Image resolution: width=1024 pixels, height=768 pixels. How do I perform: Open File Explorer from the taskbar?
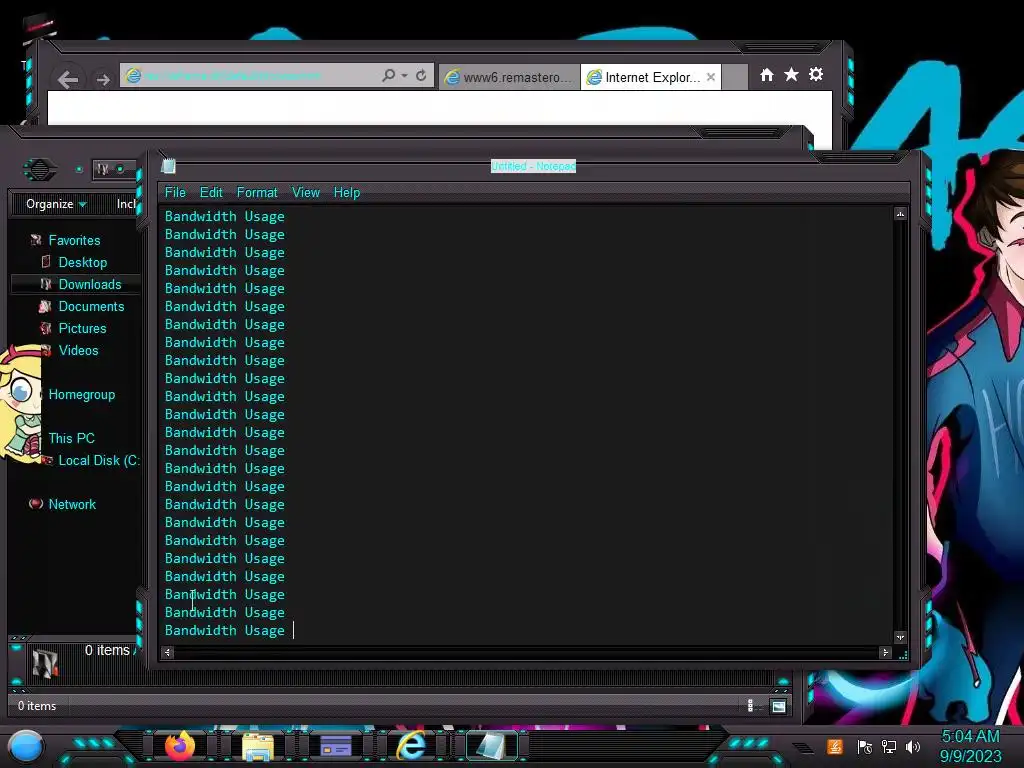point(258,746)
